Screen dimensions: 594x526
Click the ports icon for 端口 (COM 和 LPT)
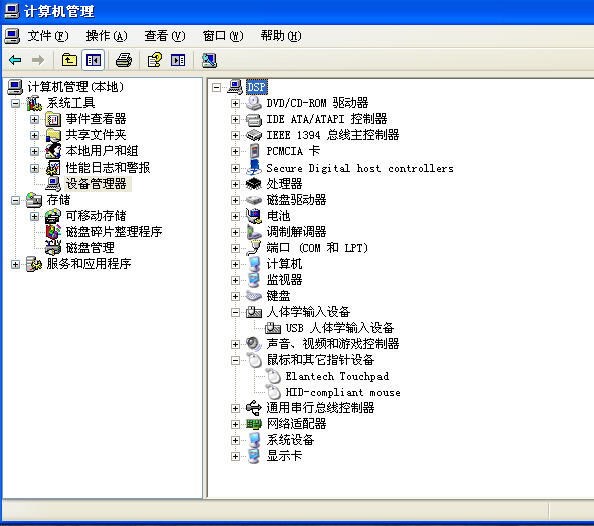coord(253,248)
